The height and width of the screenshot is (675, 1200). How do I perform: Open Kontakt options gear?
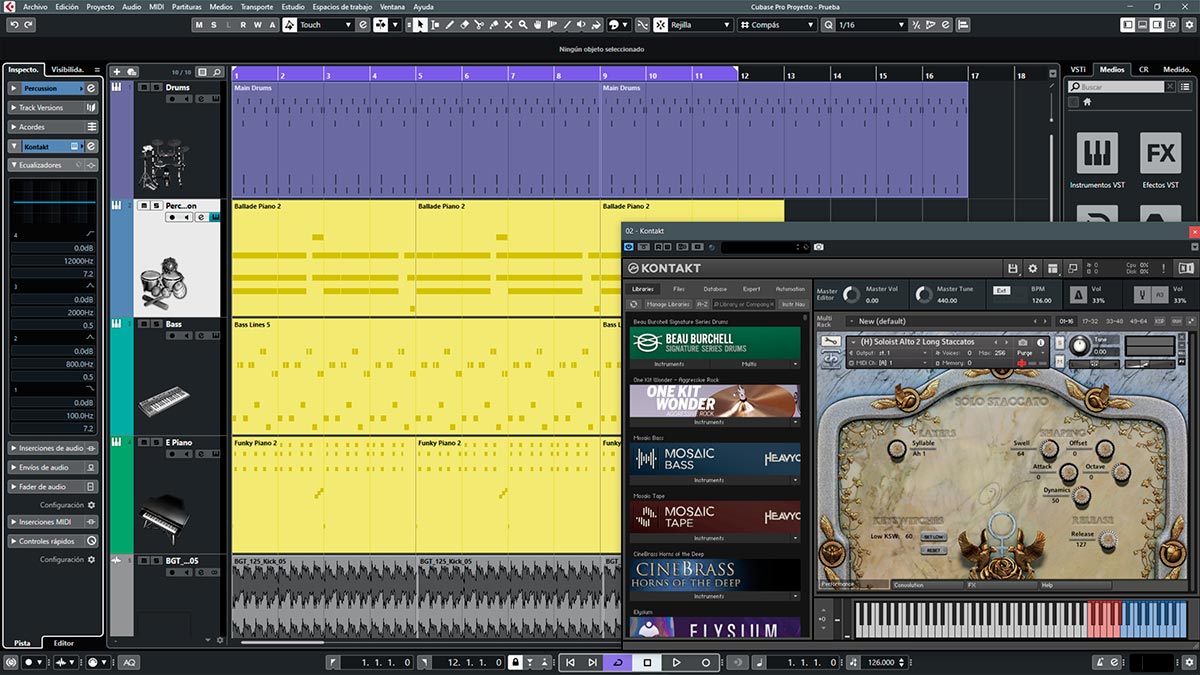pyautogui.click(x=1033, y=268)
